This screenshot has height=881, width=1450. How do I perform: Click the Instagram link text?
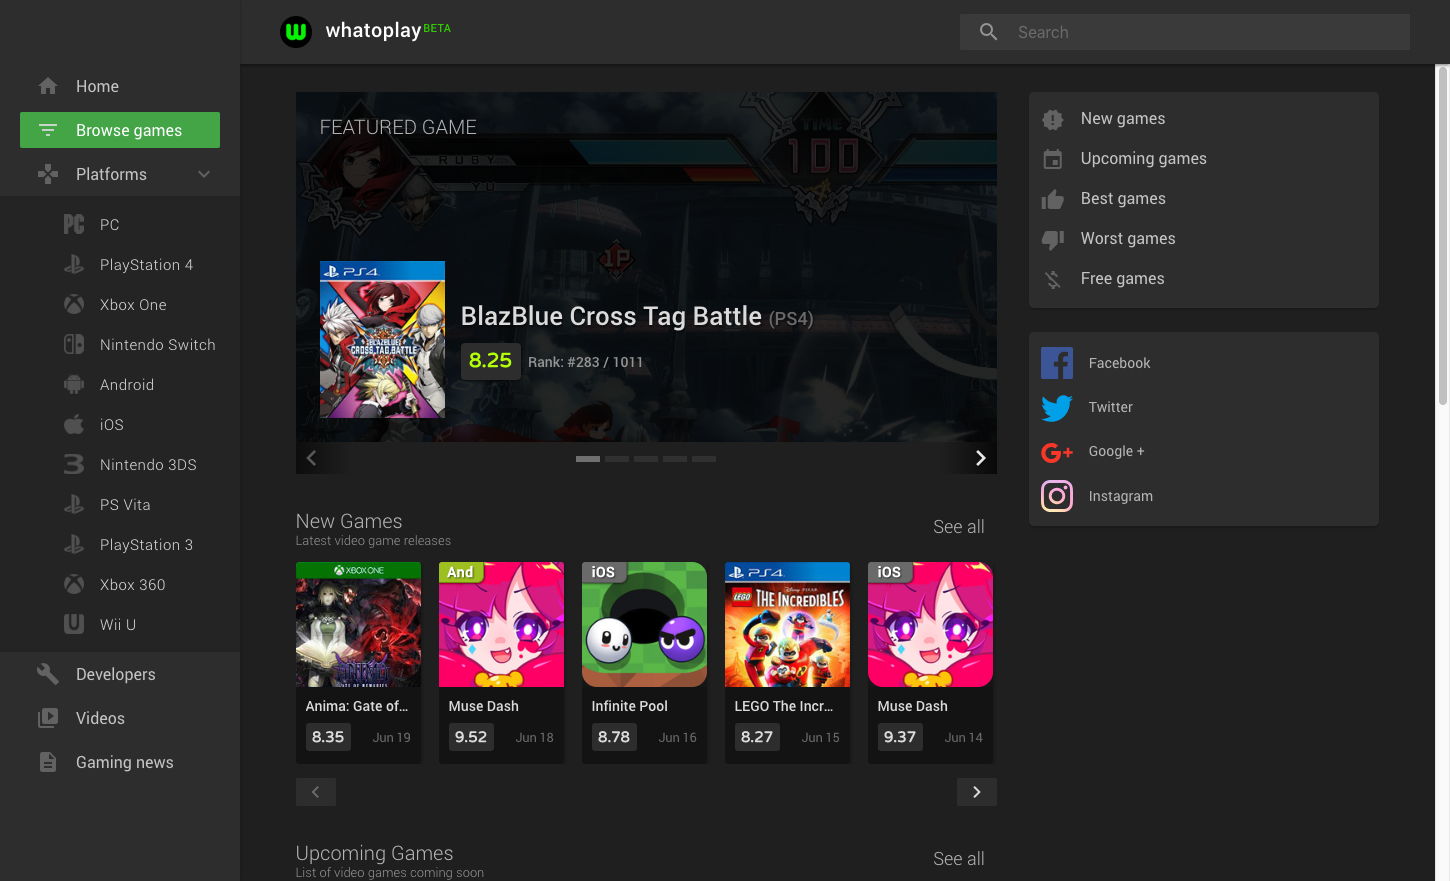tap(1120, 497)
